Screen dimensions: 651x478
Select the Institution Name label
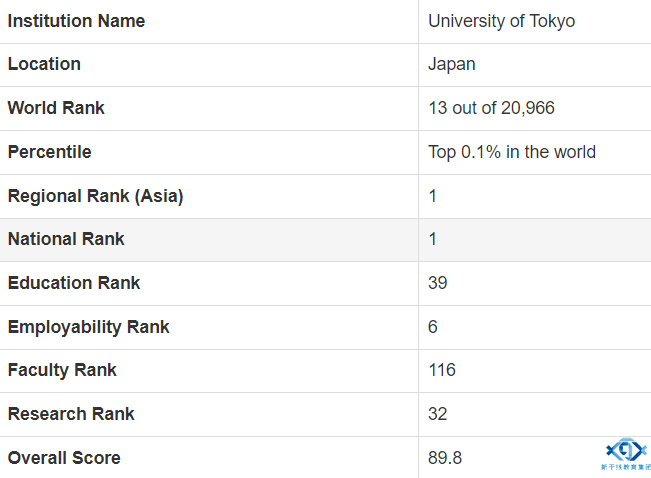76,21
